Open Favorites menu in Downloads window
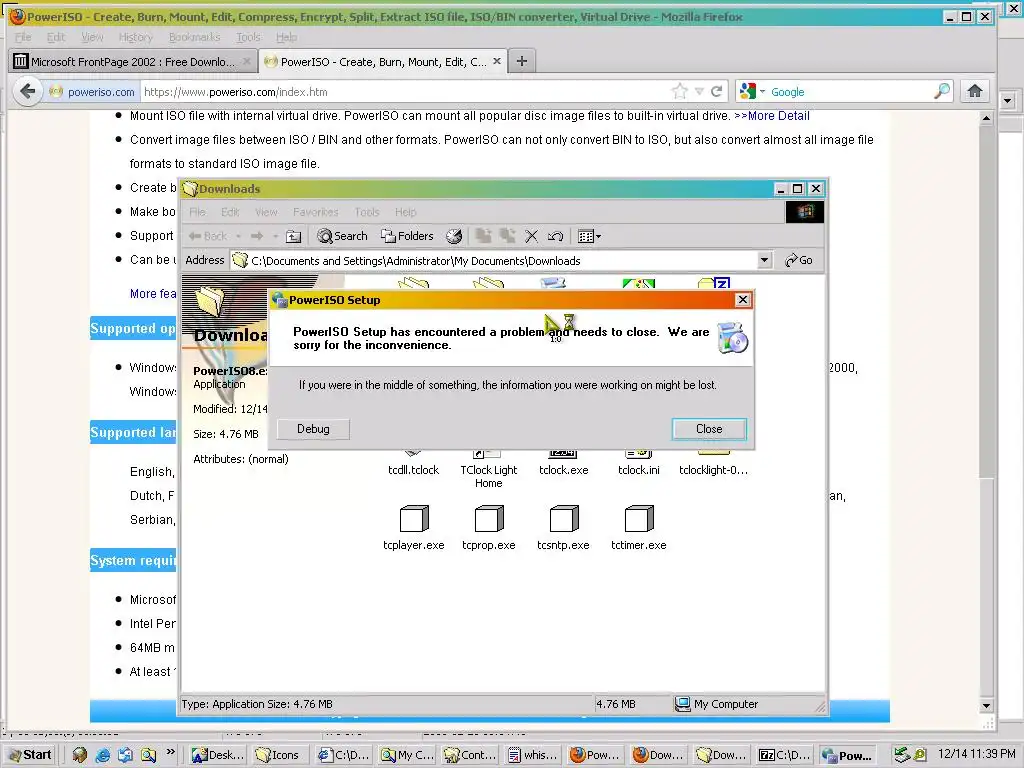 coord(315,212)
